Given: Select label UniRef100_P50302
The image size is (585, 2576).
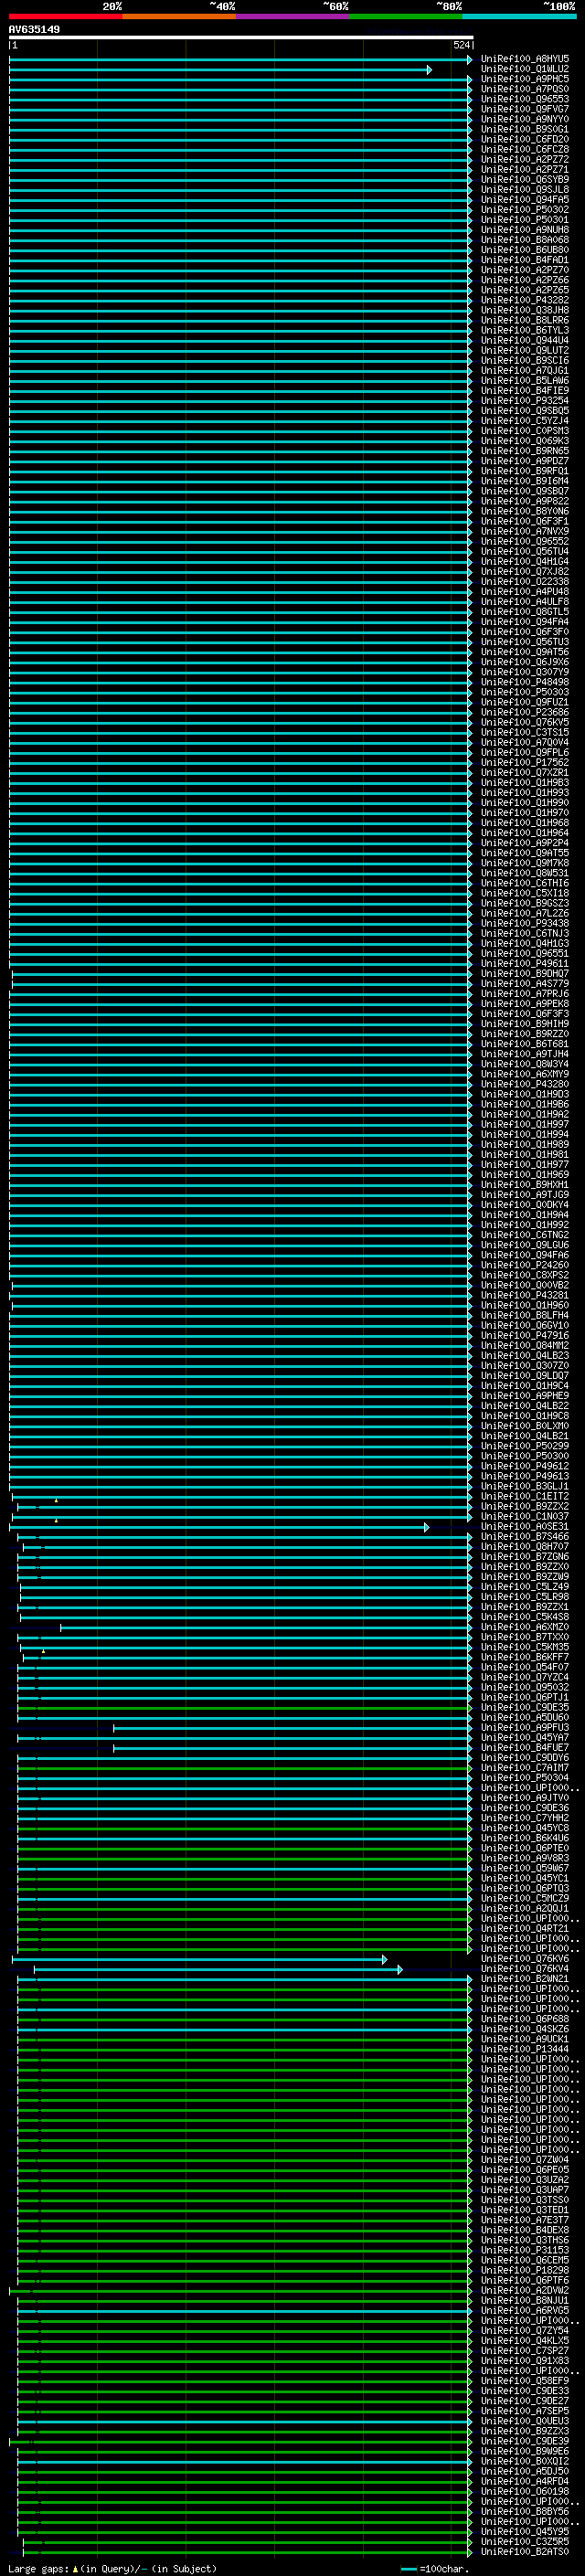Looking at the screenshot, I should coord(525,210).
